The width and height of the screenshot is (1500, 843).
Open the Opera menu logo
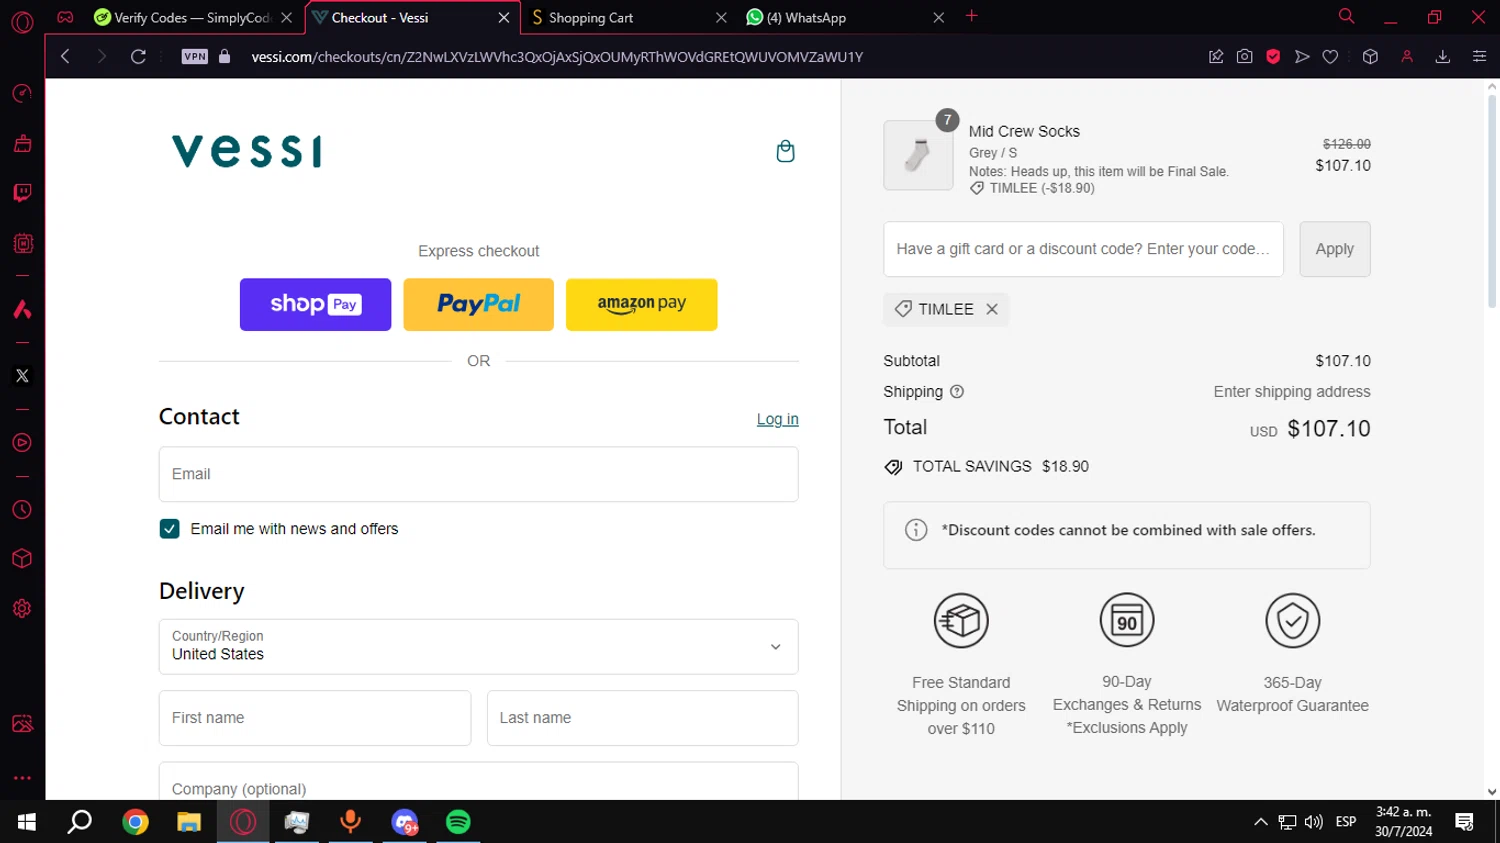22,22
